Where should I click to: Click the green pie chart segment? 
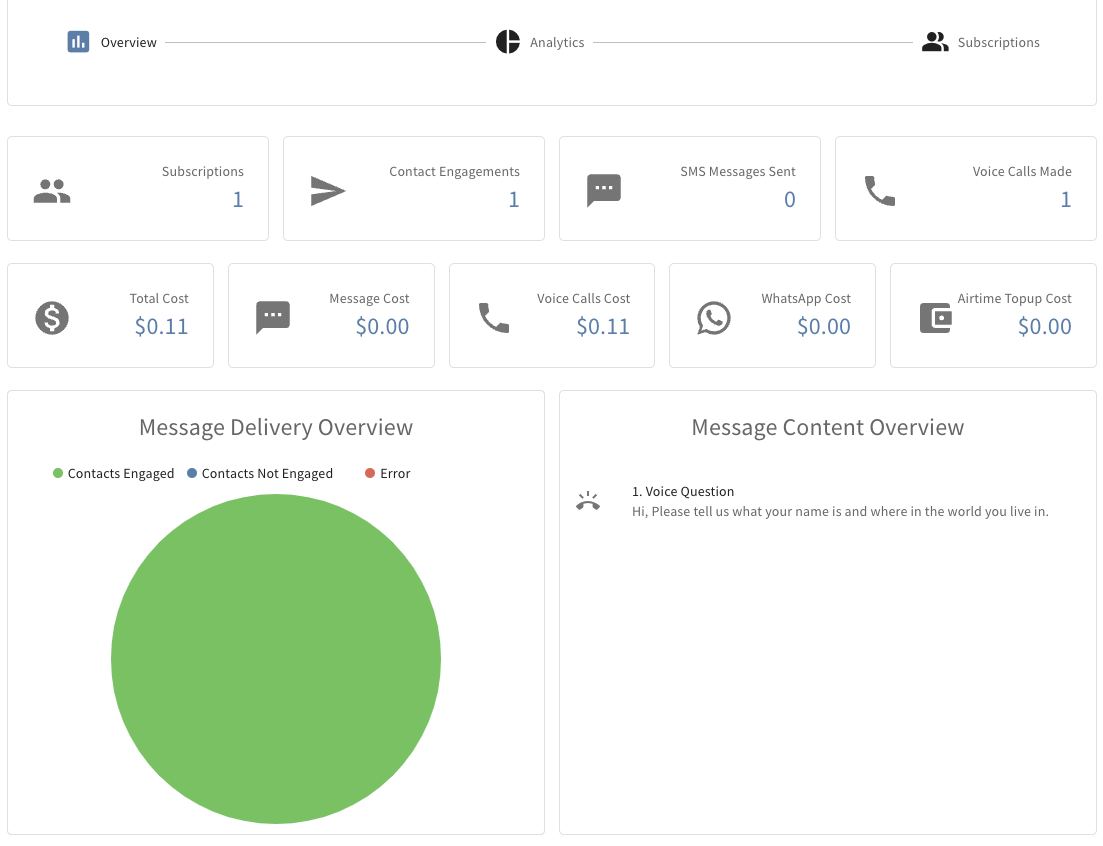pyautogui.click(x=276, y=660)
